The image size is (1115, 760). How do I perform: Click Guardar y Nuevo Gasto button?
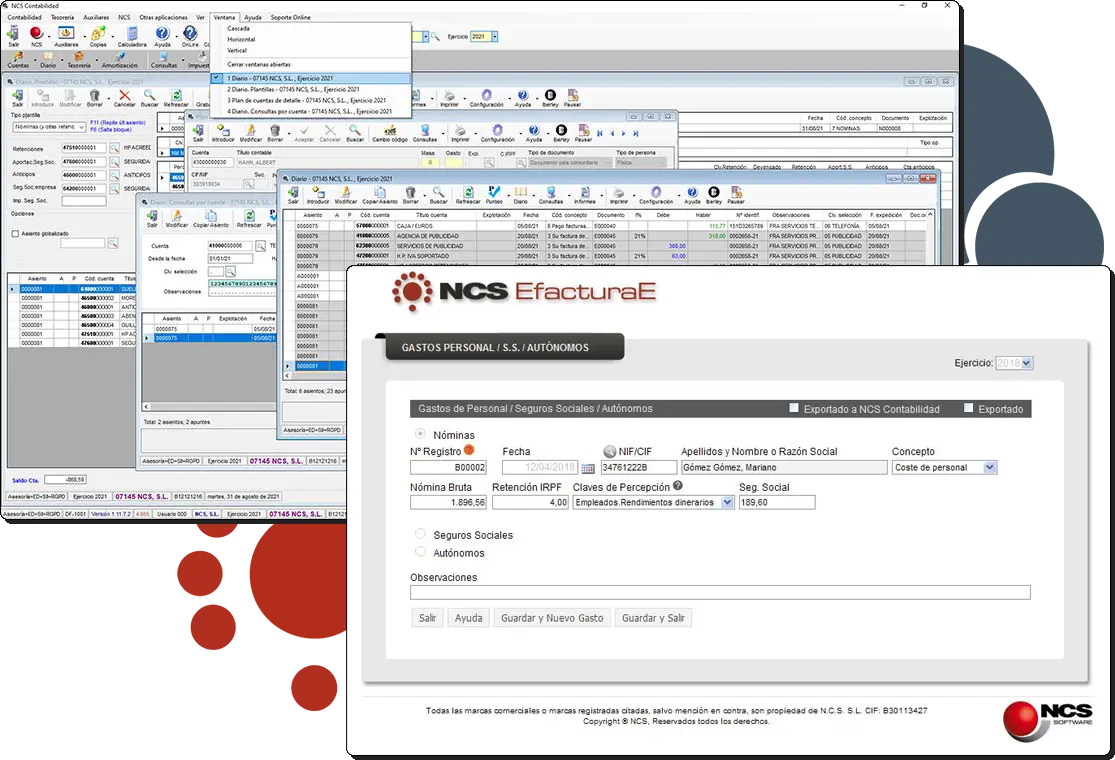click(552, 618)
